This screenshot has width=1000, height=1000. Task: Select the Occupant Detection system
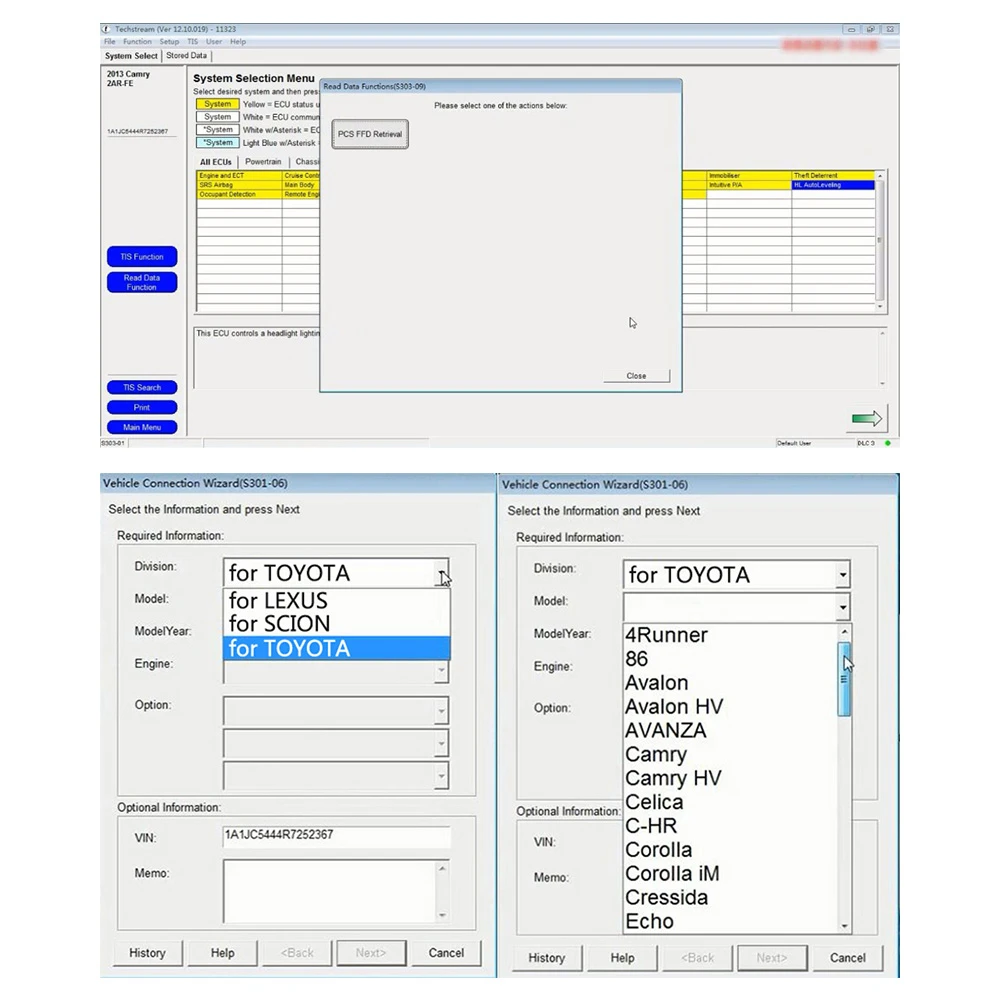tap(239, 195)
